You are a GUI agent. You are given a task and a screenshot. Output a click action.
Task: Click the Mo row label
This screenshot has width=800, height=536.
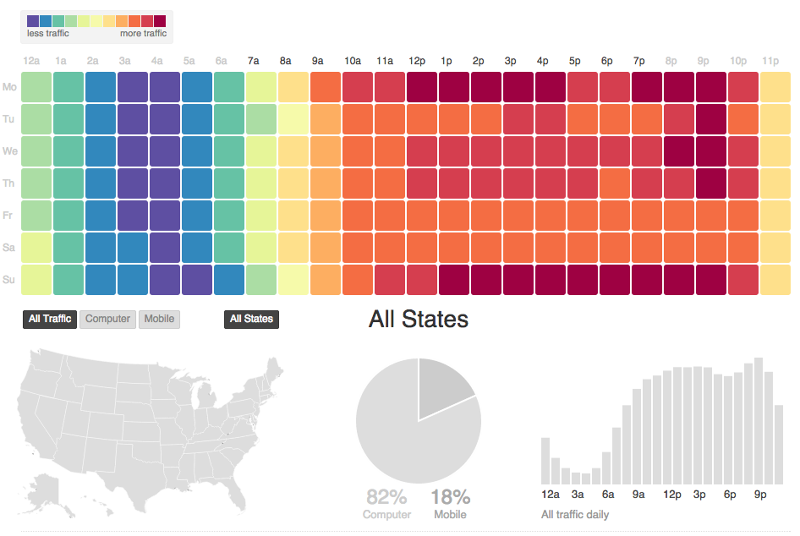(x=9, y=87)
